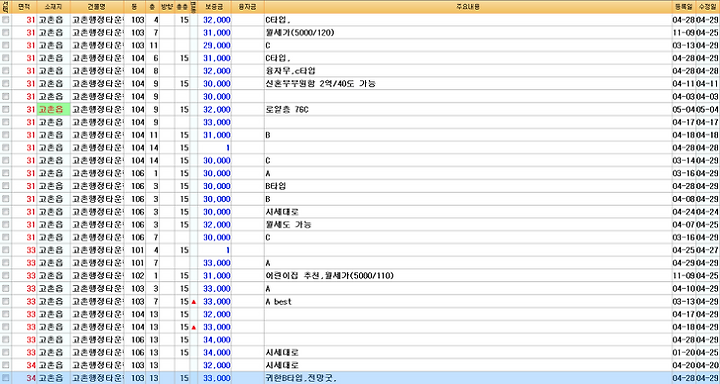Click 04-08 registration date cell

click(x=684, y=199)
